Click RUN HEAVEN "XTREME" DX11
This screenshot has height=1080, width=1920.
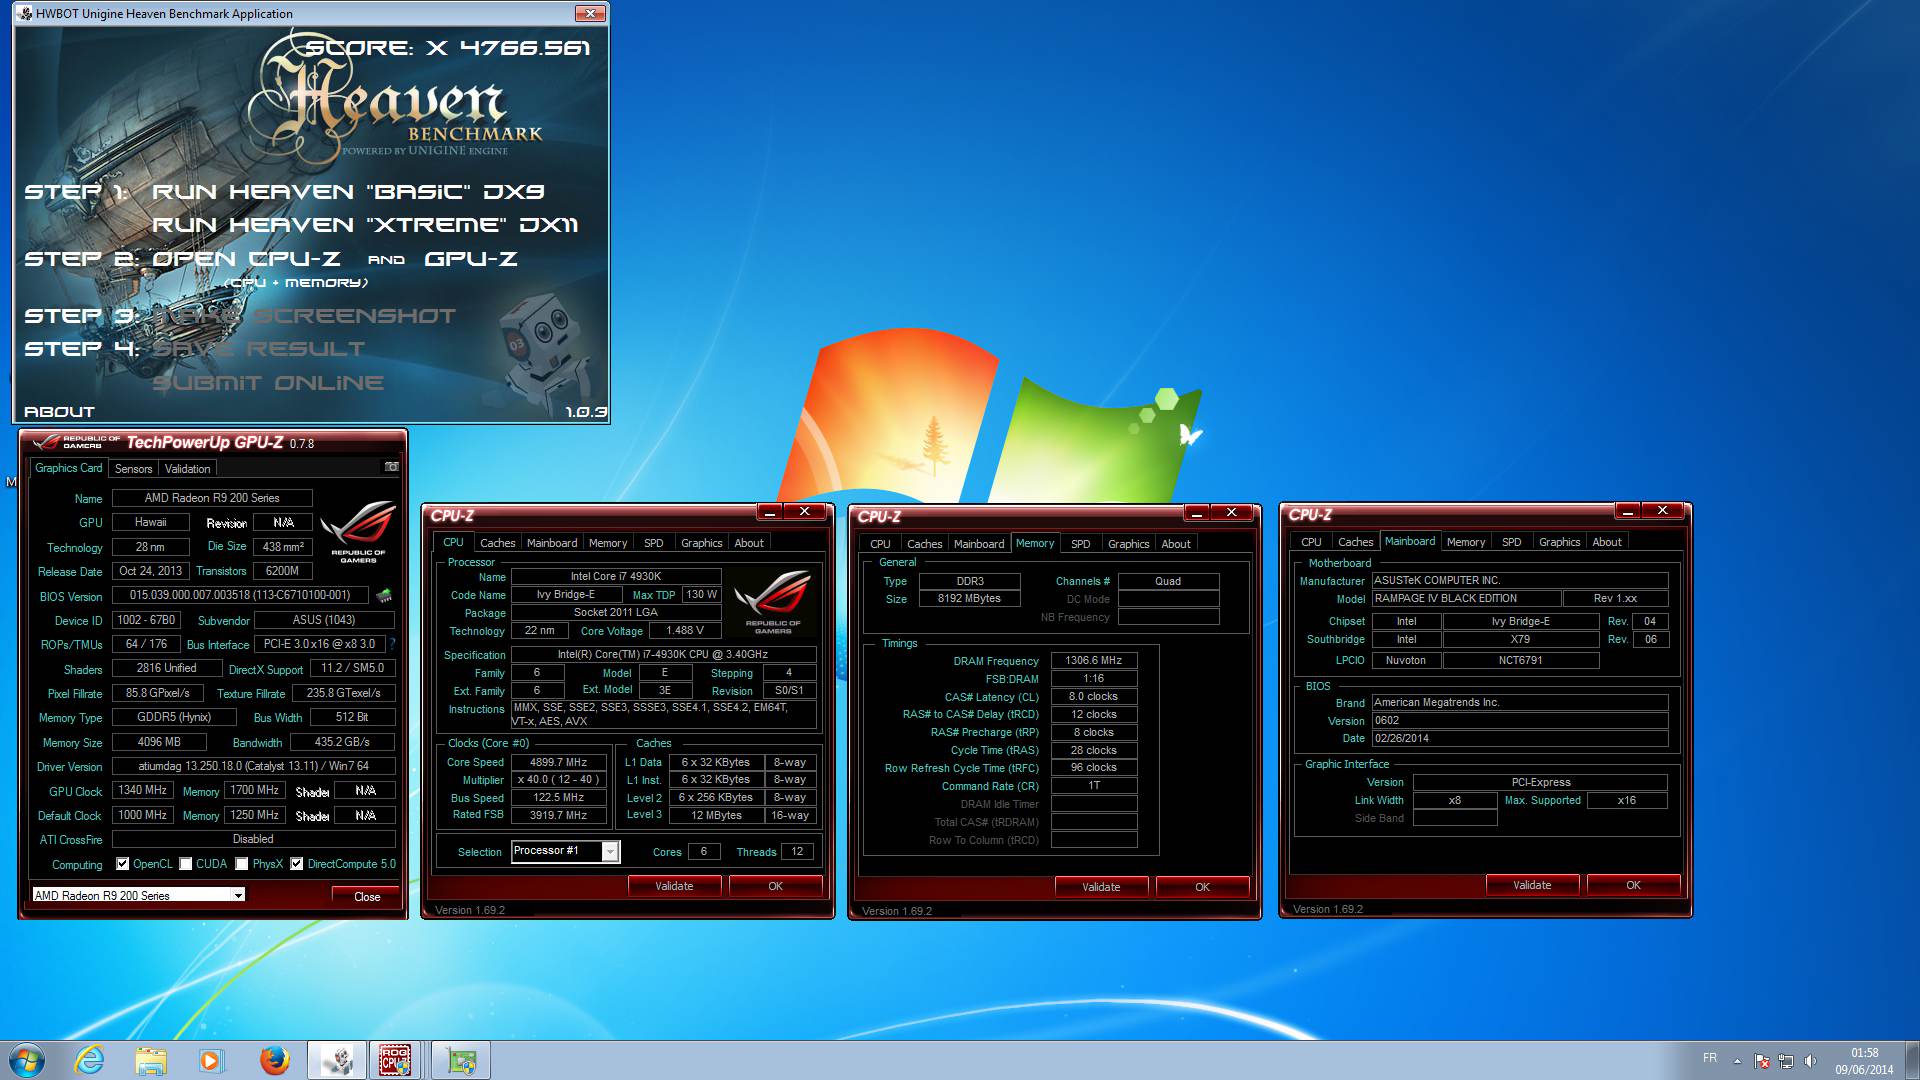pyautogui.click(x=365, y=225)
